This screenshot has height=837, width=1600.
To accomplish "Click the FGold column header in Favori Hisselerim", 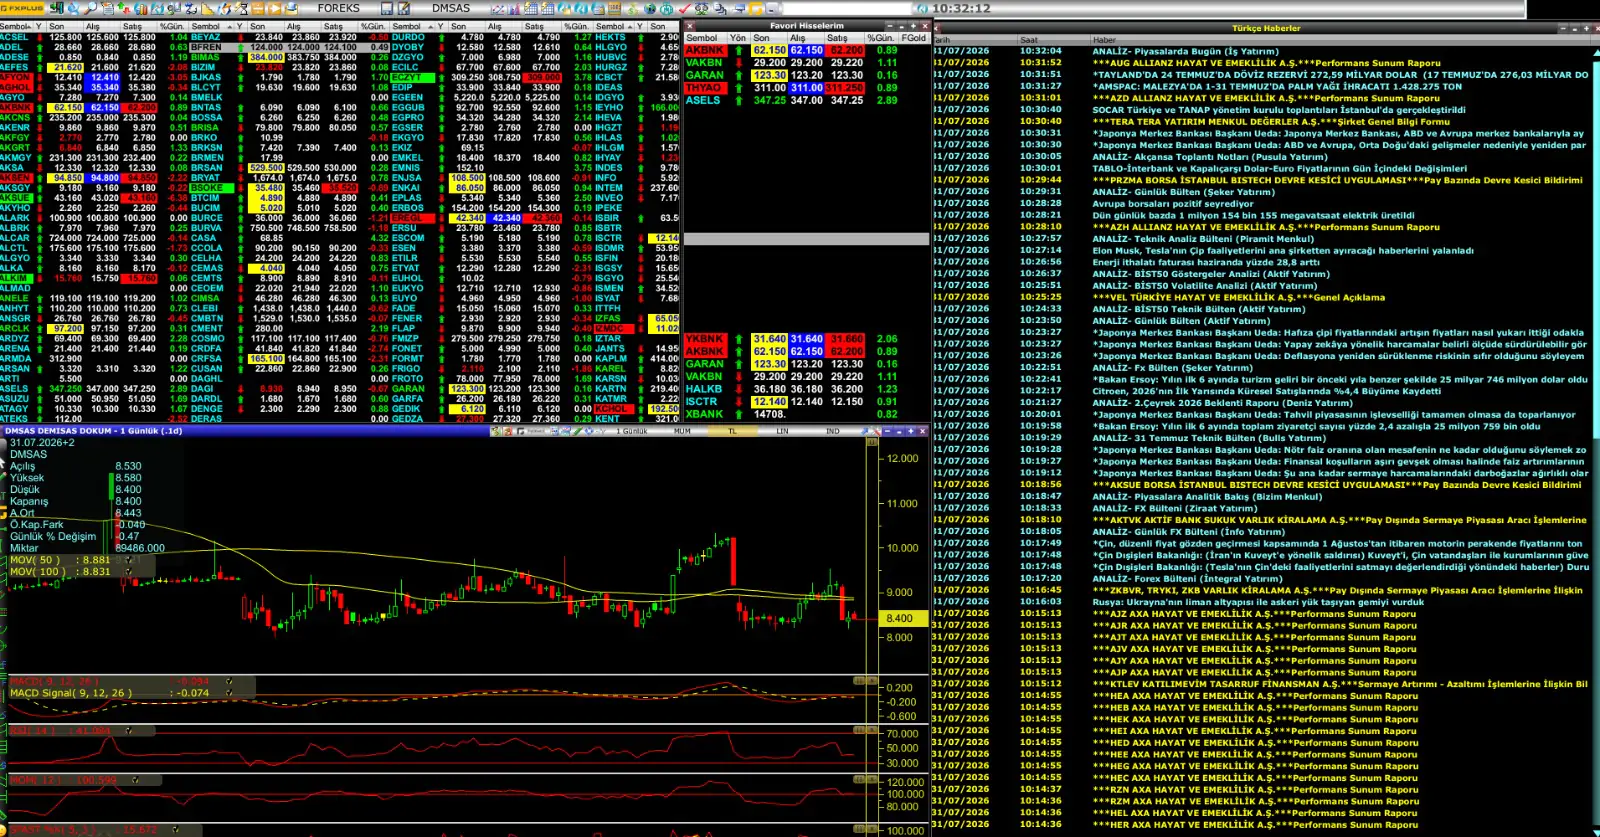I will click(914, 38).
